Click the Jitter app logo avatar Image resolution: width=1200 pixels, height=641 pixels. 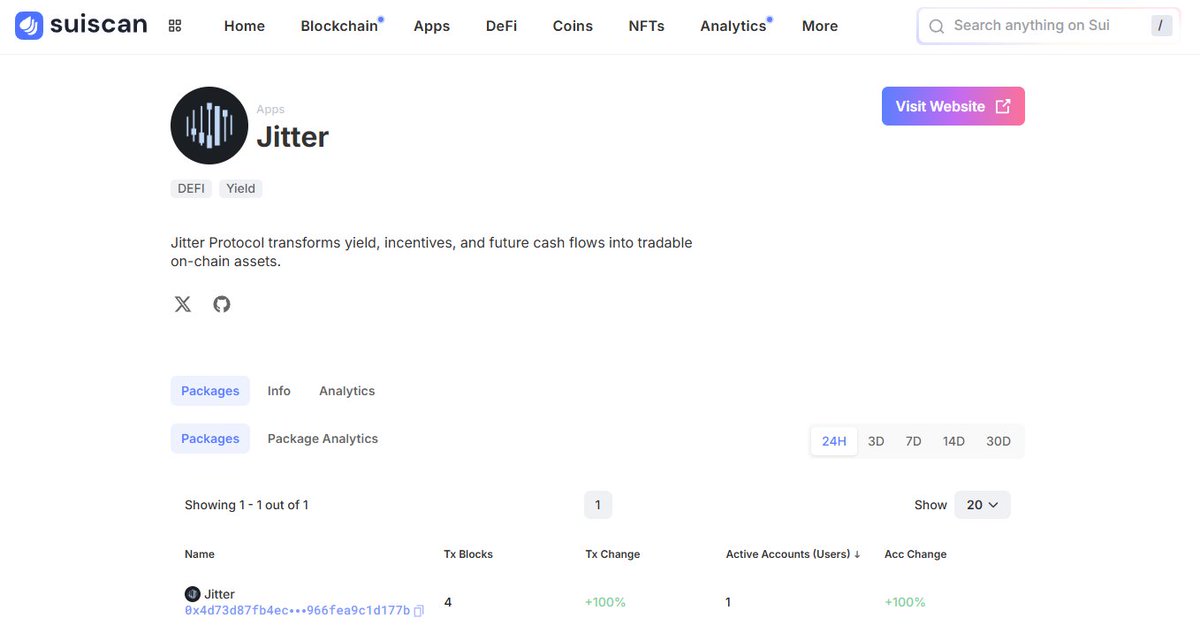209,125
